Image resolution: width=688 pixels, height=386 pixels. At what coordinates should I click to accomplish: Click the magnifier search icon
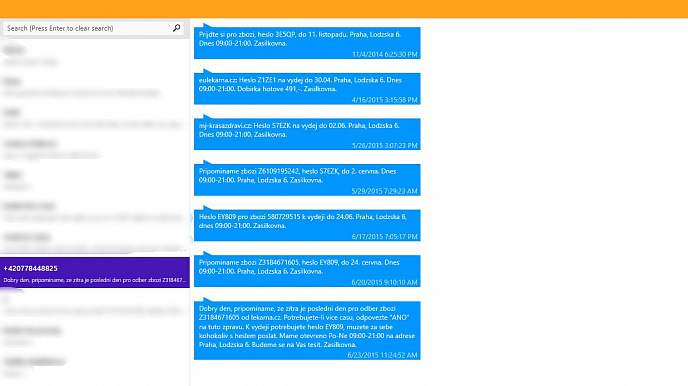click(x=176, y=28)
